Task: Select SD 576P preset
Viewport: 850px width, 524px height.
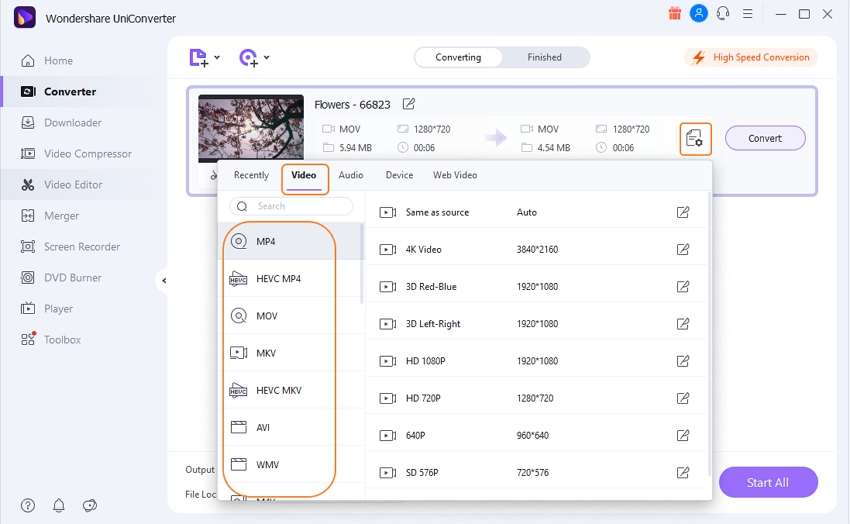Action: tap(537, 473)
